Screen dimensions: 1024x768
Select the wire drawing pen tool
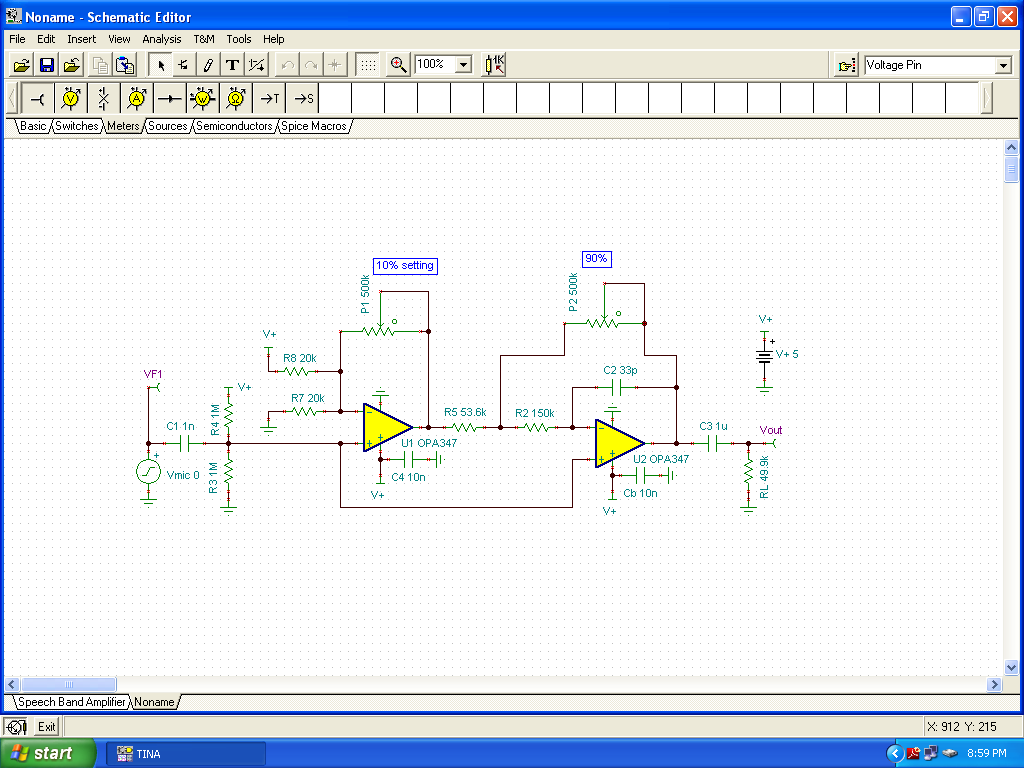pos(208,65)
